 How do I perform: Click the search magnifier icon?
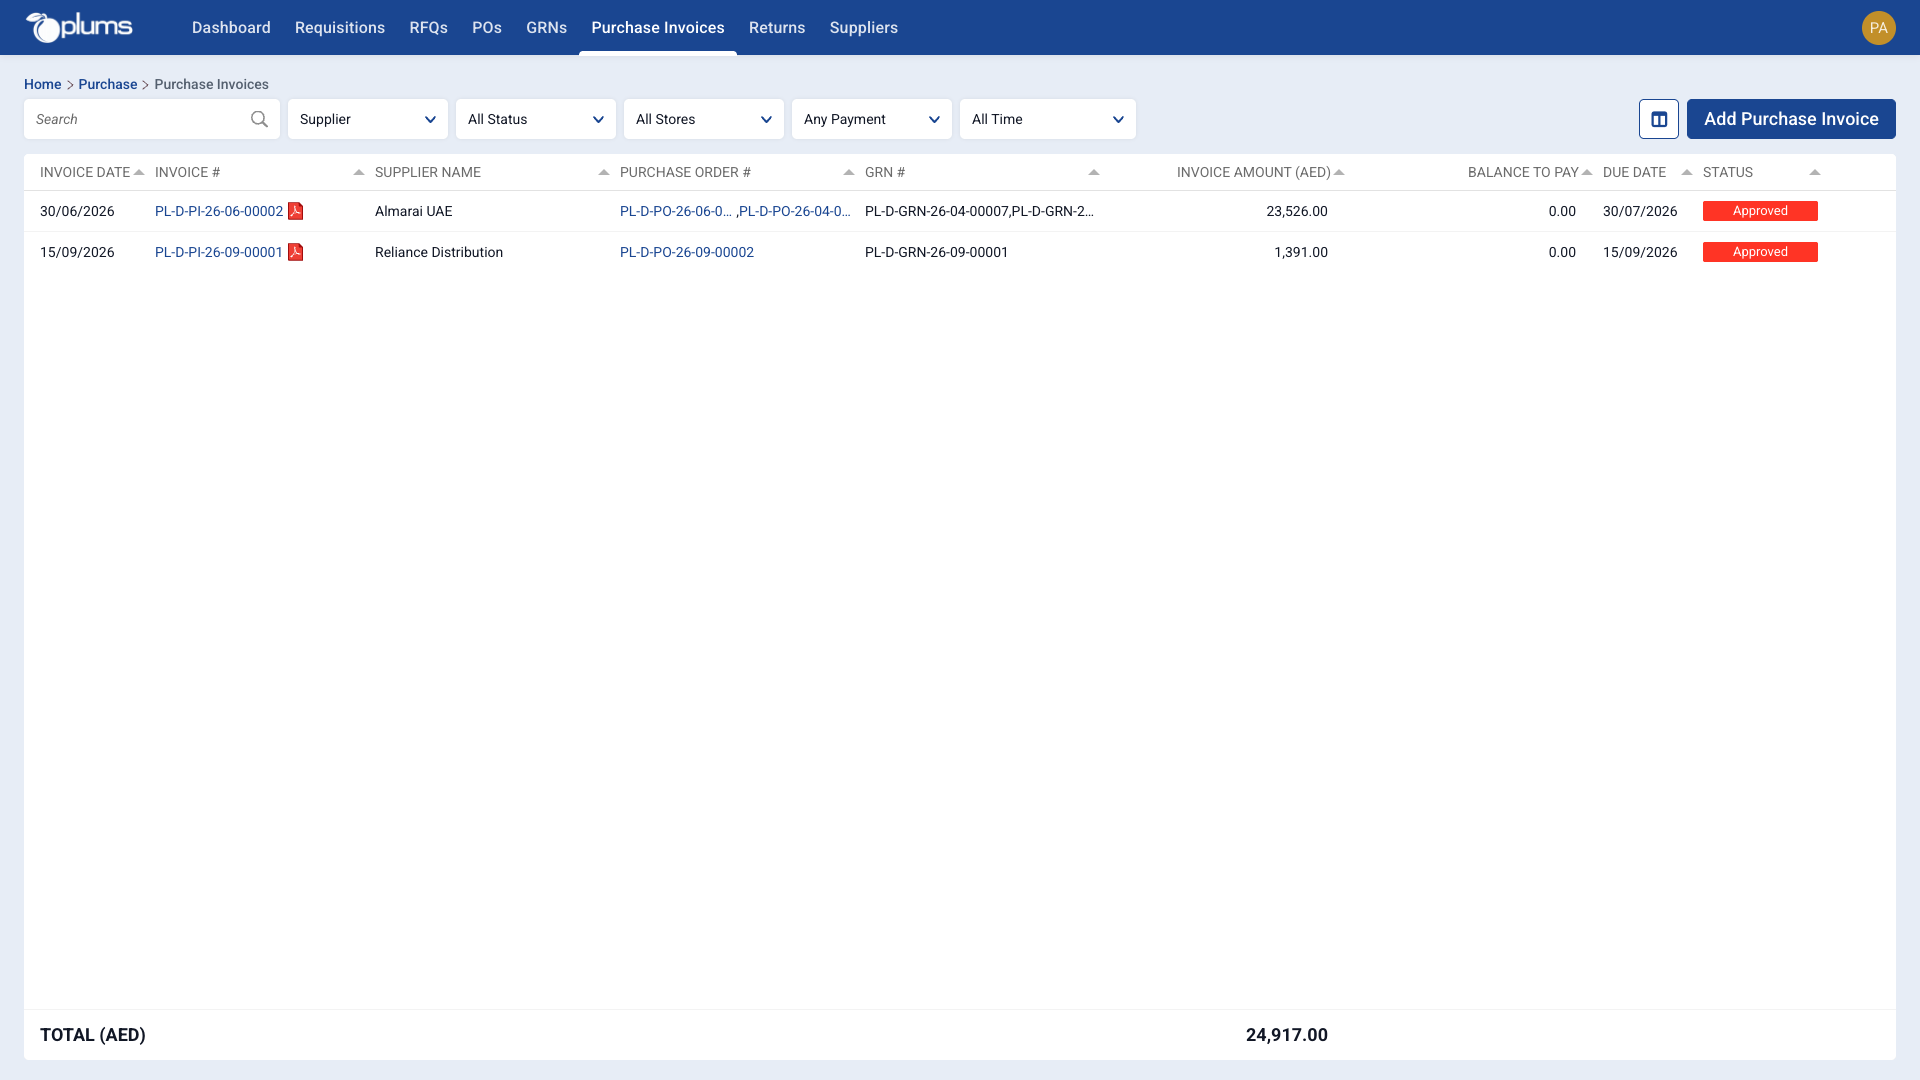pos(259,119)
